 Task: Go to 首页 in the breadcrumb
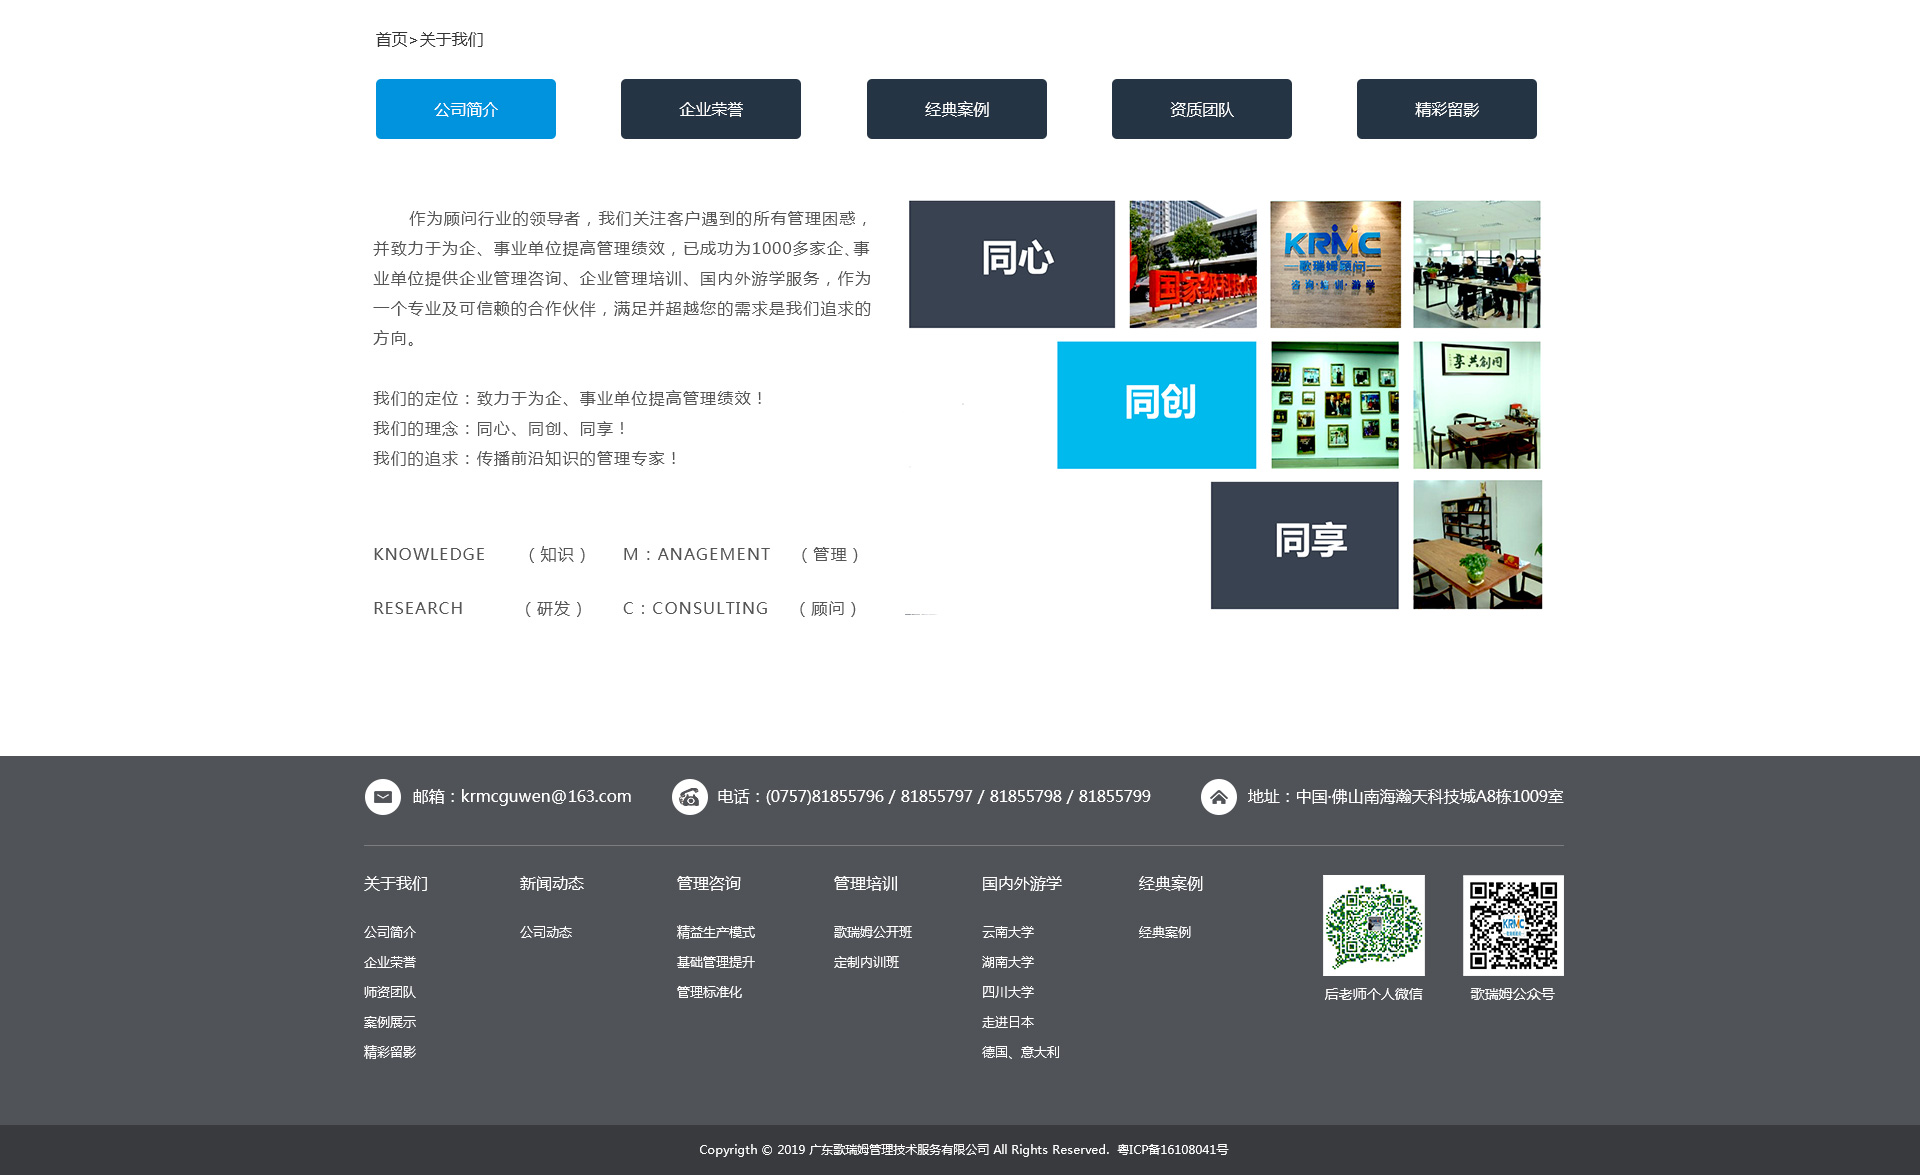(391, 40)
